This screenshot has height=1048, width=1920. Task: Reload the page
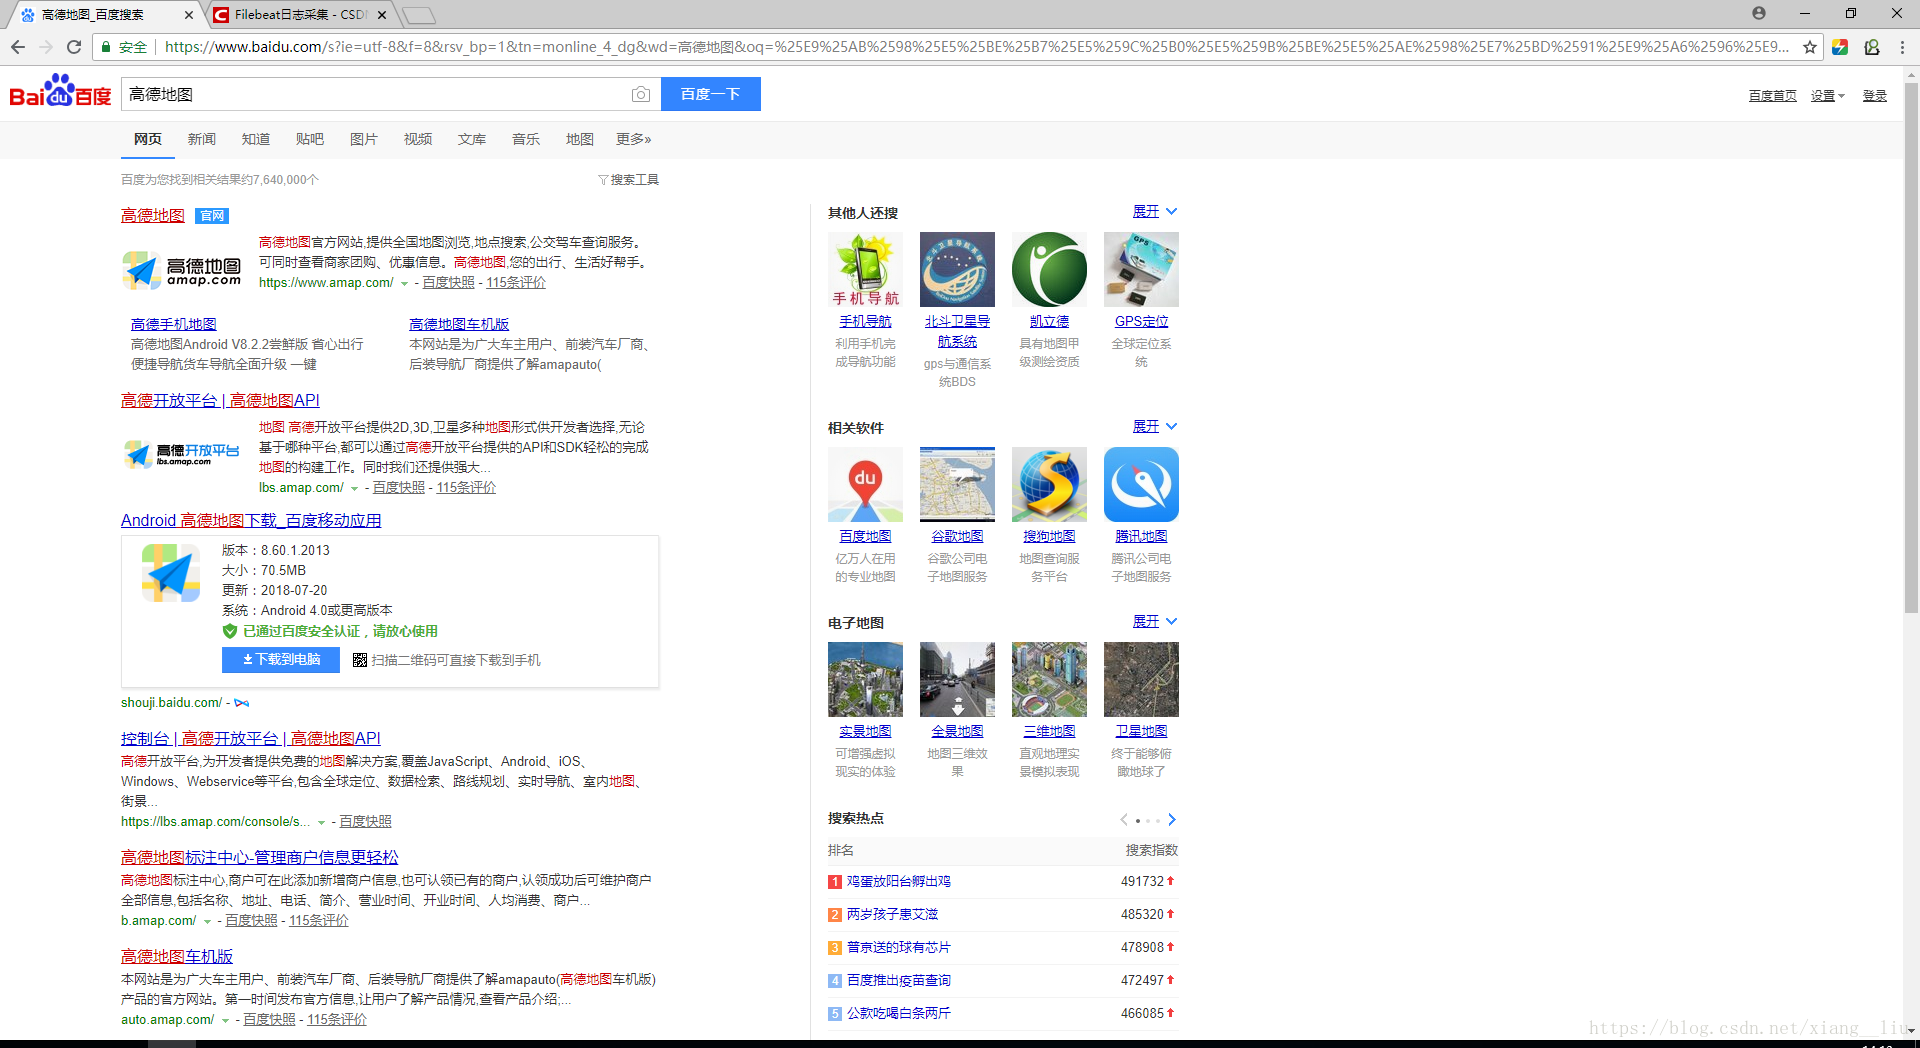pyautogui.click(x=73, y=47)
